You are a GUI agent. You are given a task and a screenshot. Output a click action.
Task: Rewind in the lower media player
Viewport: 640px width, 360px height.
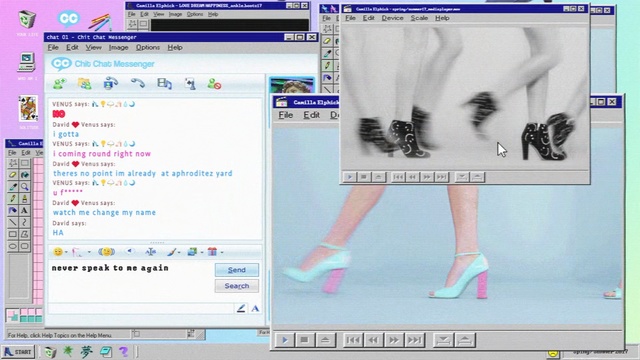coord(373,340)
